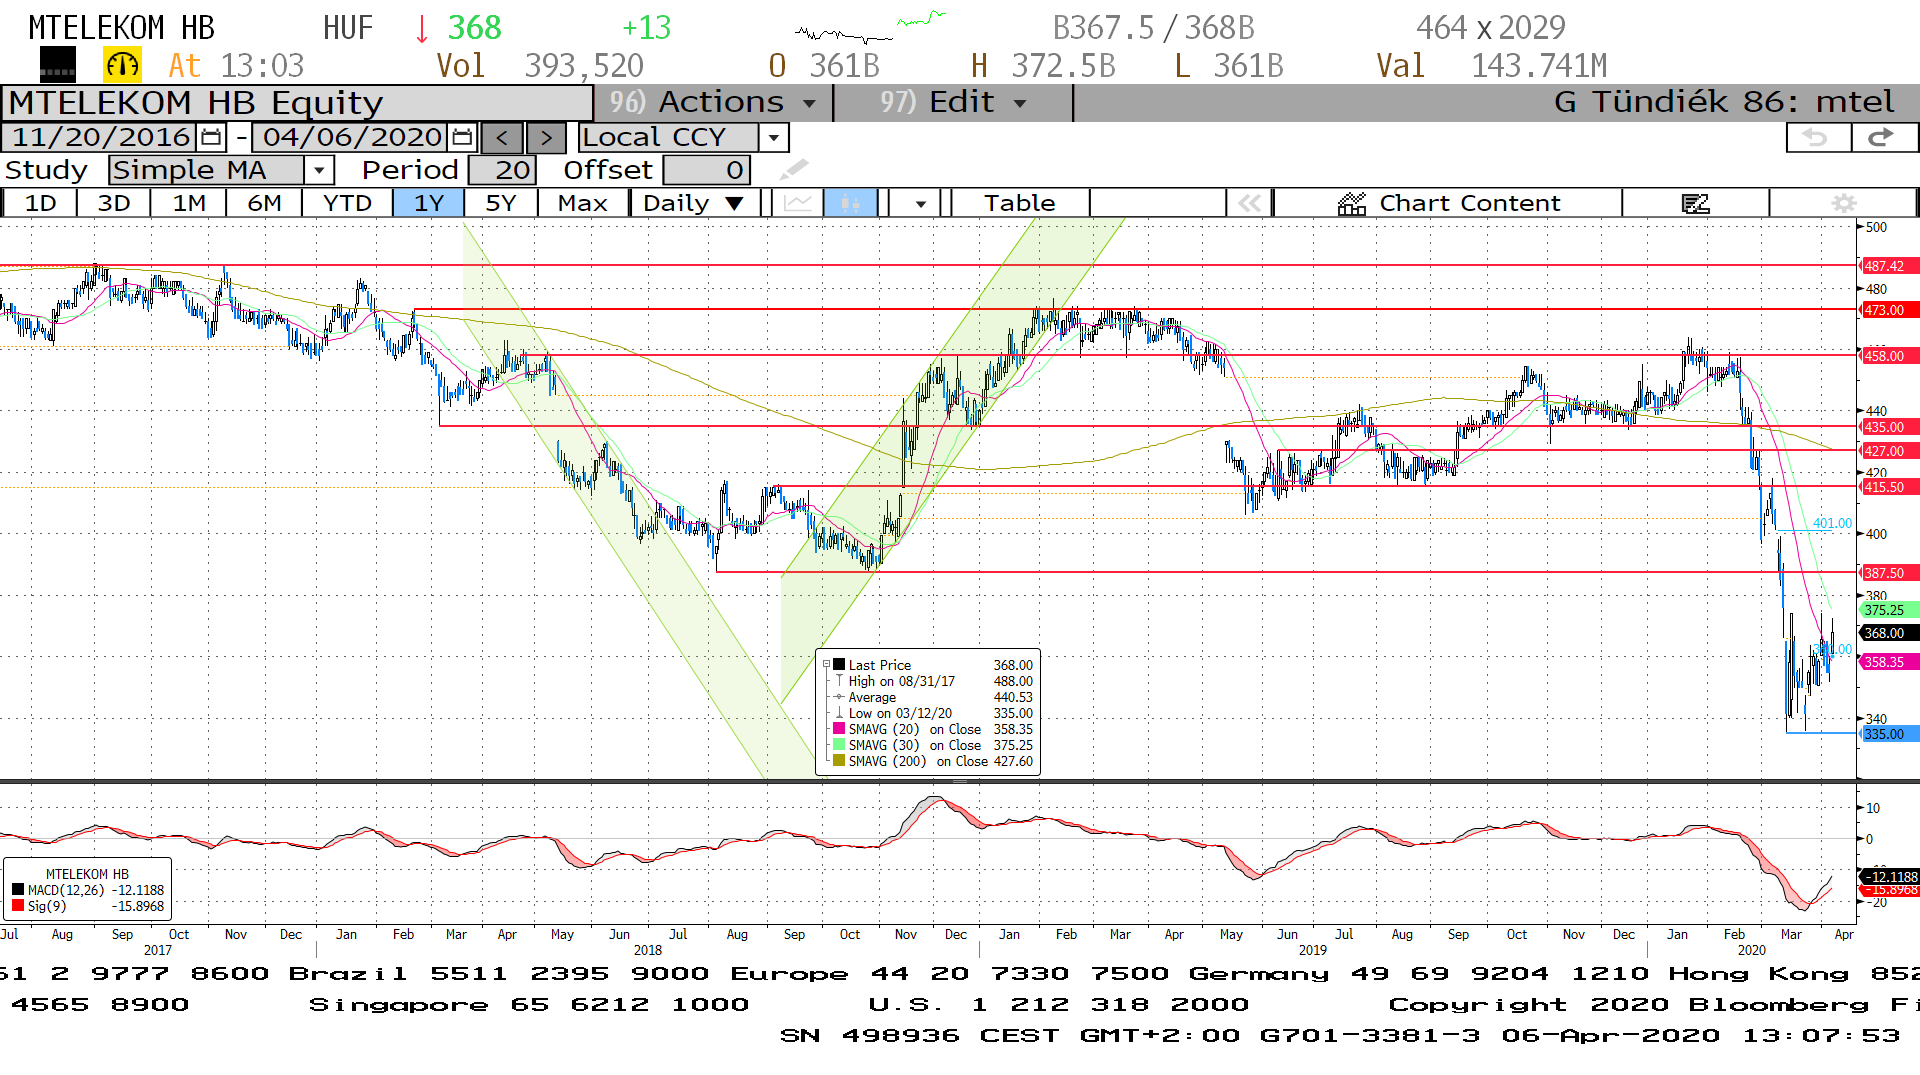Select the Max range tab

point(583,203)
